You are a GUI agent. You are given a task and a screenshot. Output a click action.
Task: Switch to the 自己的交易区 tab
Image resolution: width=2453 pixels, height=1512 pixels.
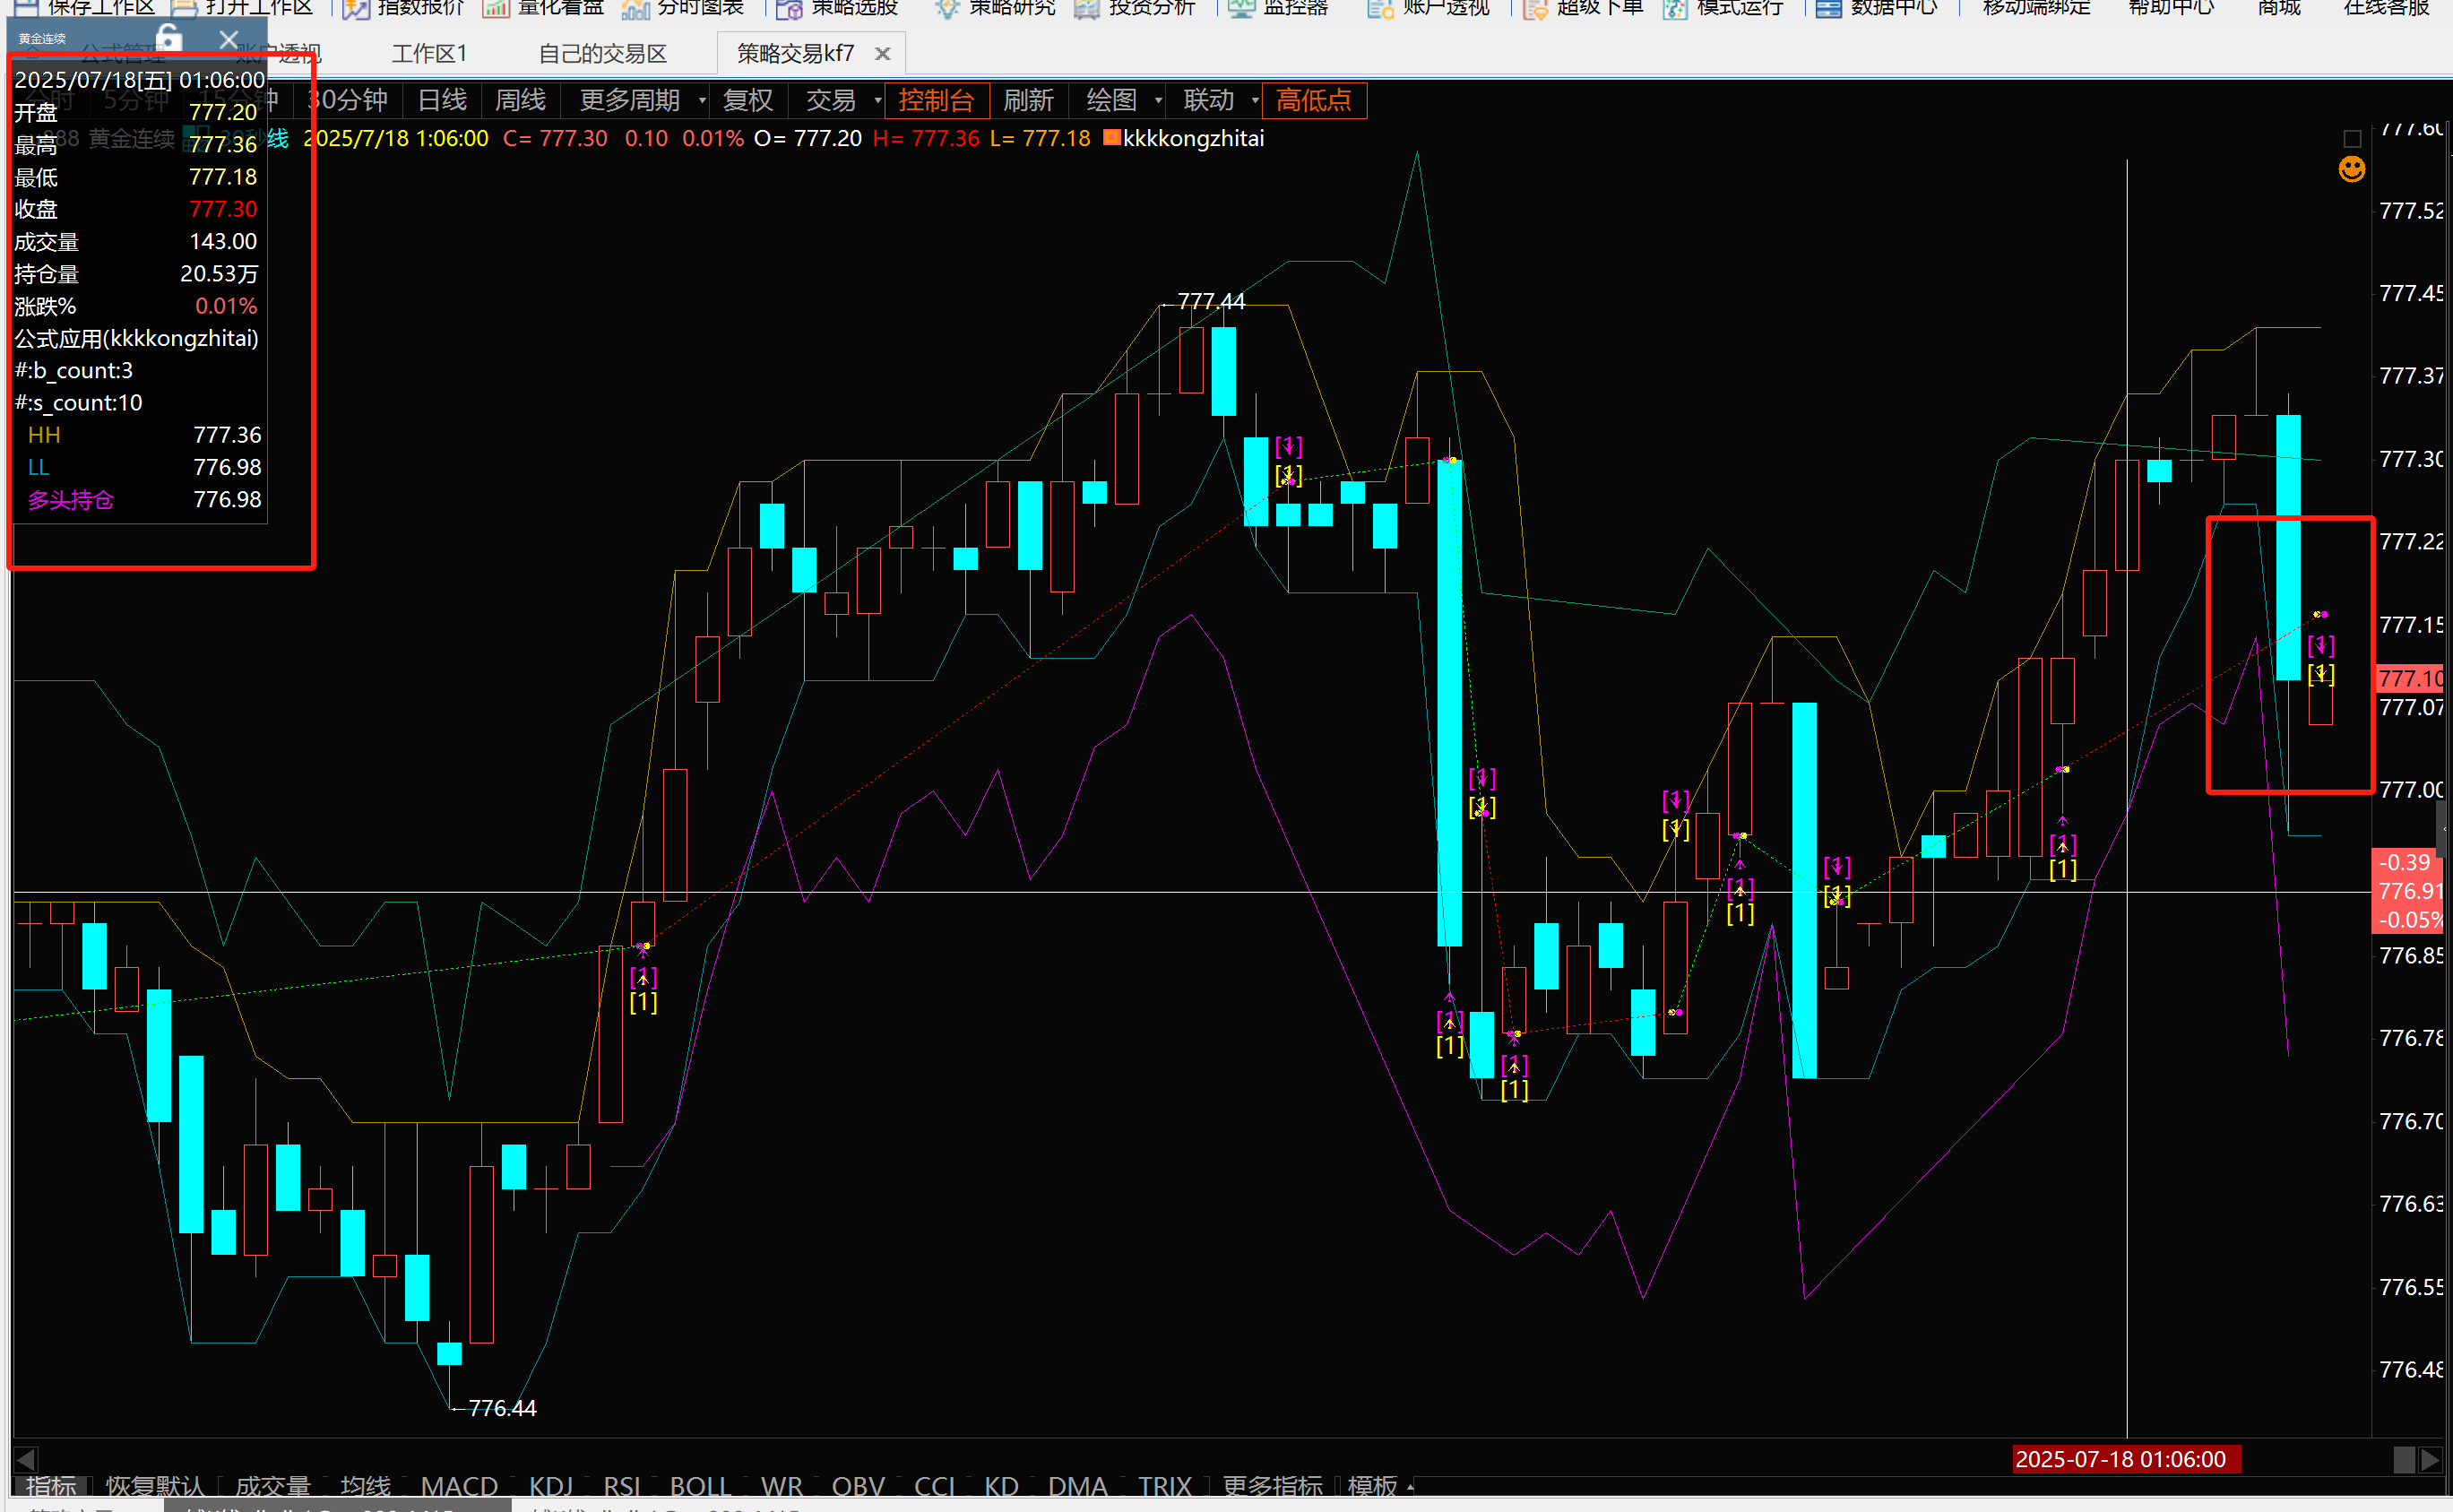(x=602, y=54)
